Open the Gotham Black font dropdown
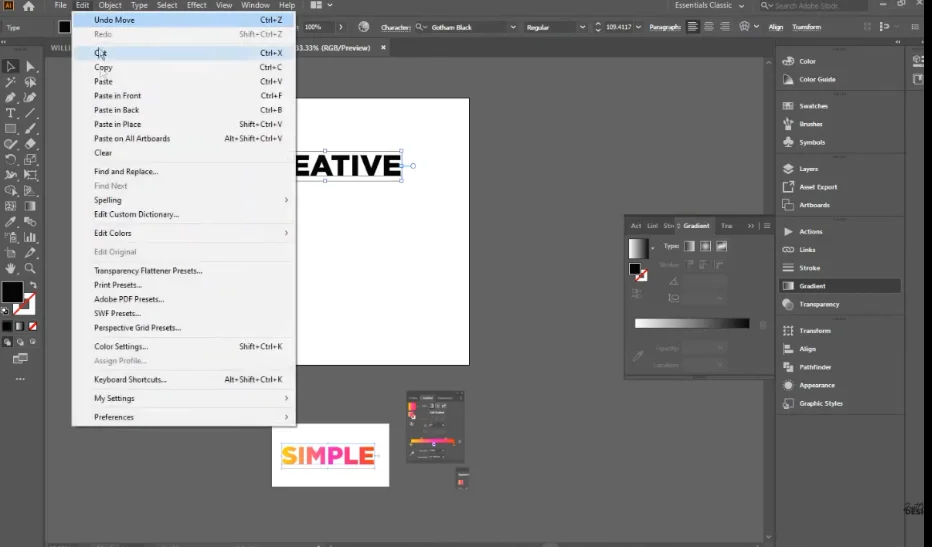932x547 pixels. pyautogui.click(x=512, y=27)
